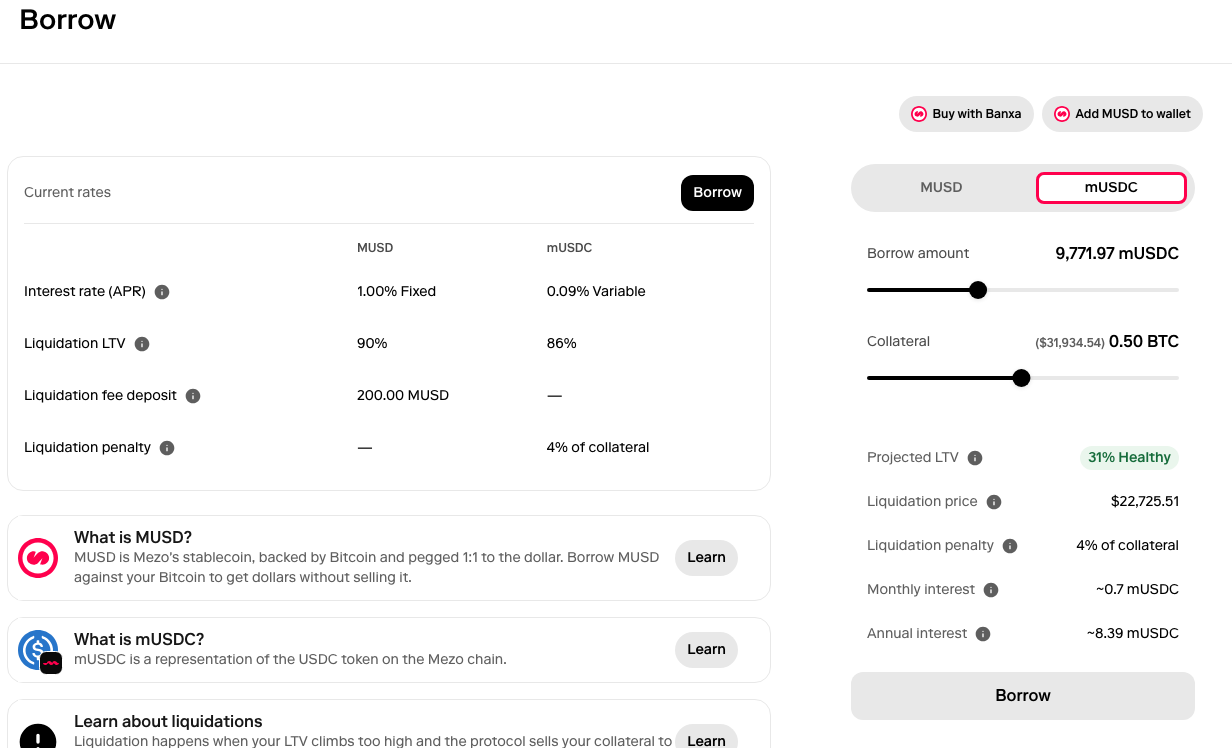Image resolution: width=1232 pixels, height=748 pixels.
Task: Click info icon beside Projected LTV
Action: [975, 458]
